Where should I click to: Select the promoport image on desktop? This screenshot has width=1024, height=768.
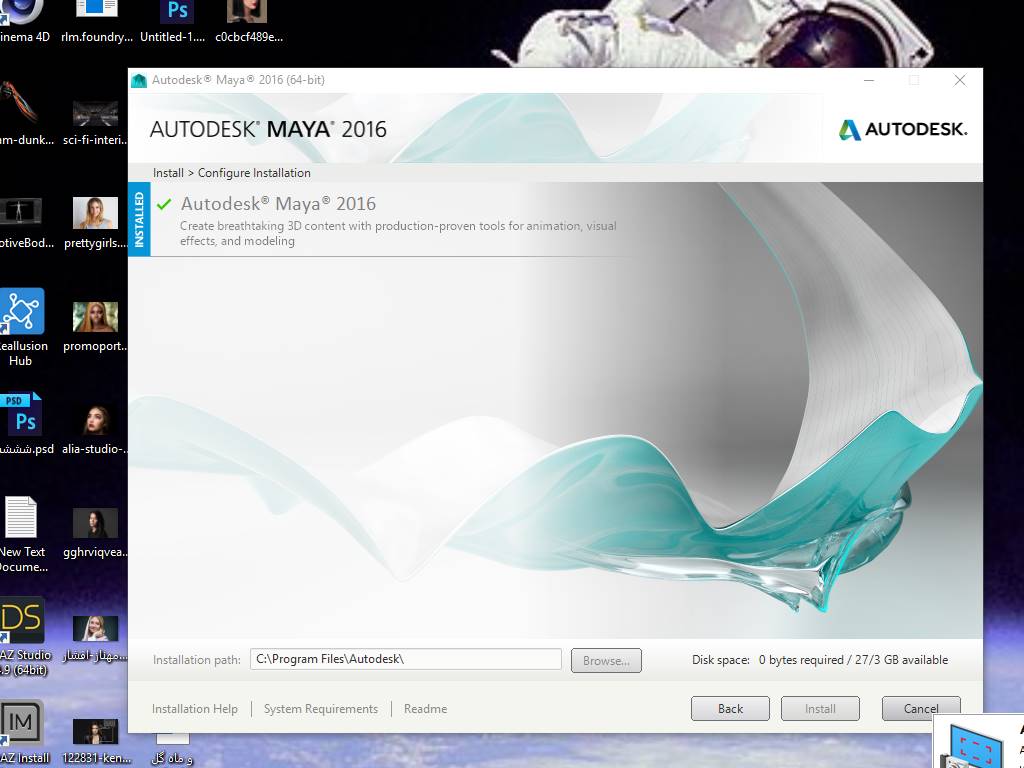[x=95, y=317]
